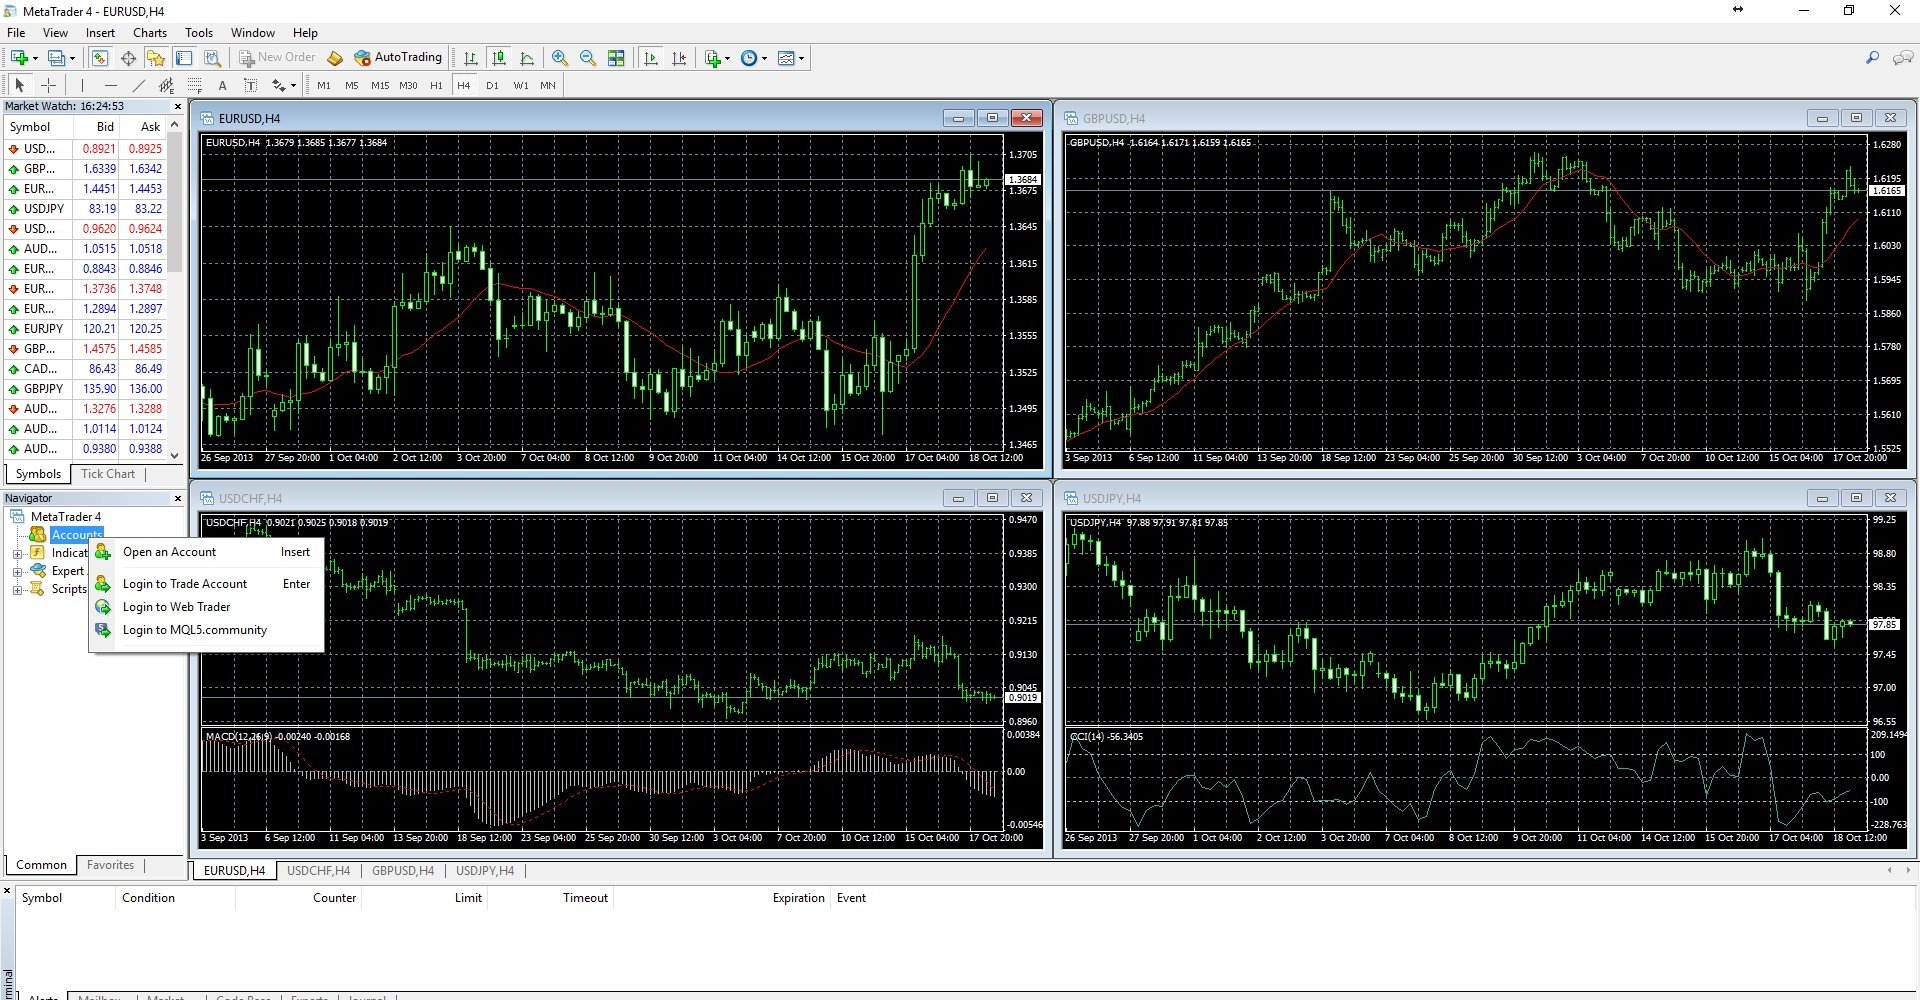The height and width of the screenshot is (1000, 1920).
Task: Select the Cursor arrow tool
Action: click(x=19, y=85)
